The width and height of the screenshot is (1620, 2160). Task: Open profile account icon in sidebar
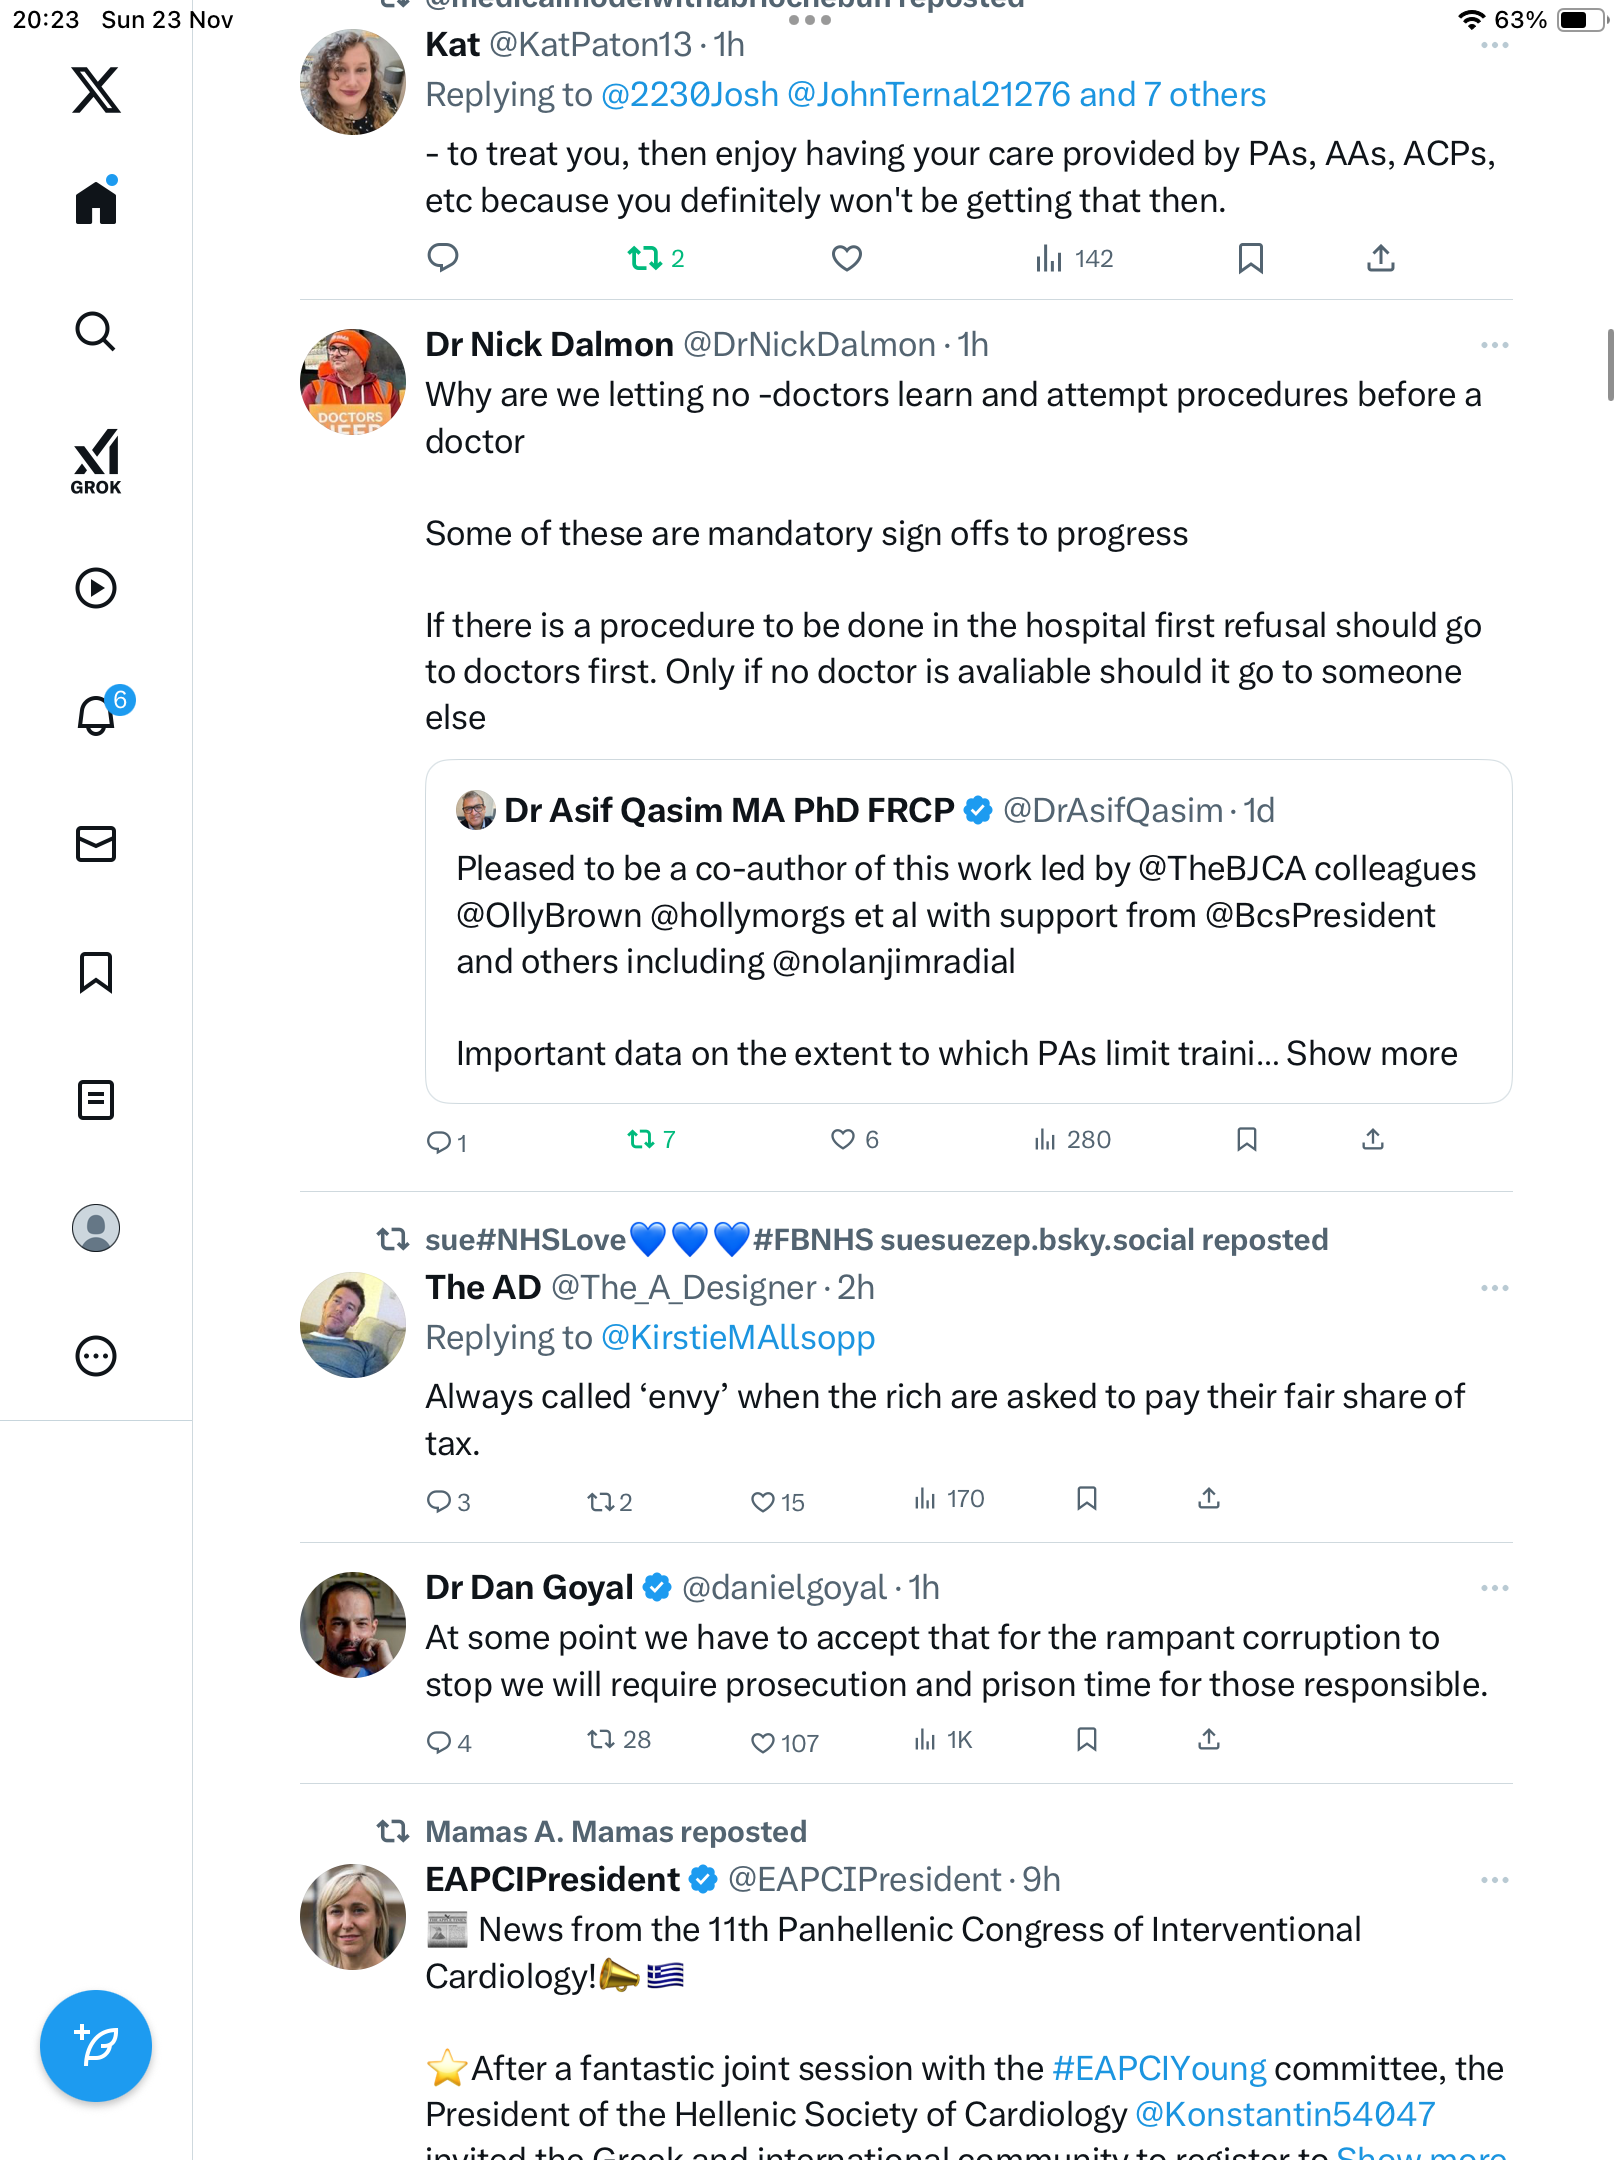click(x=96, y=1228)
